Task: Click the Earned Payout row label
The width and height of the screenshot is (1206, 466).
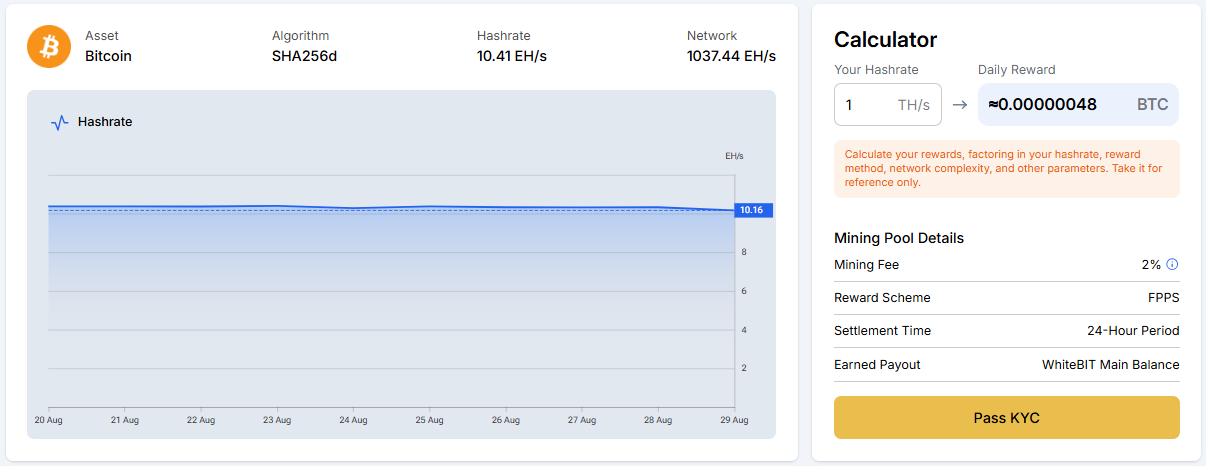Action: (877, 365)
